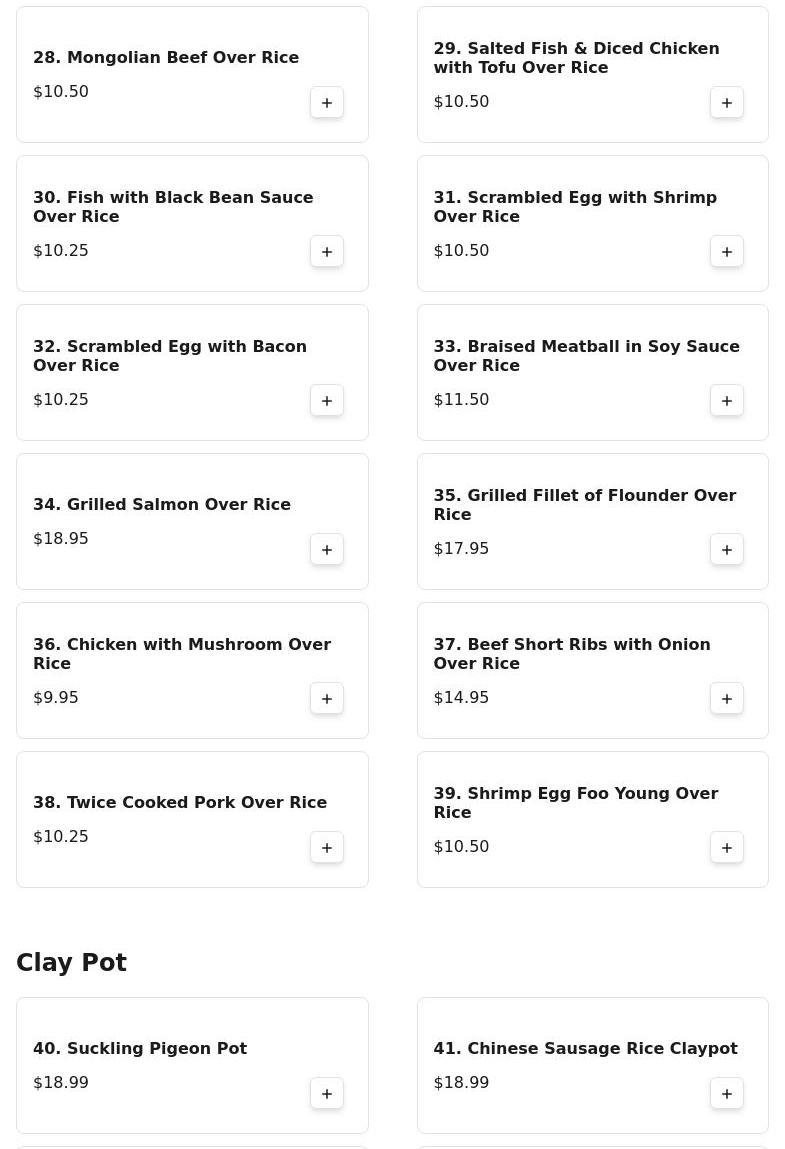785x1149 pixels.
Task: Add Beef Short Ribs with Onion
Action: pyautogui.click(x=727, y=699)
